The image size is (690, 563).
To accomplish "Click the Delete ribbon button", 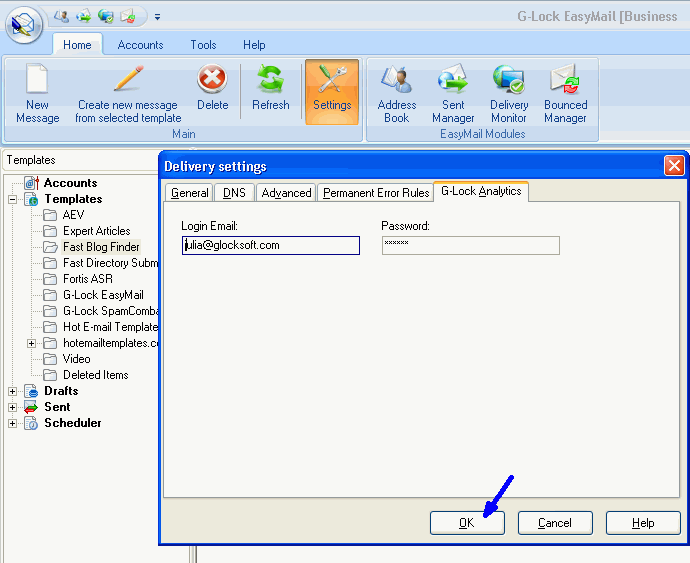I will [213, 87].
